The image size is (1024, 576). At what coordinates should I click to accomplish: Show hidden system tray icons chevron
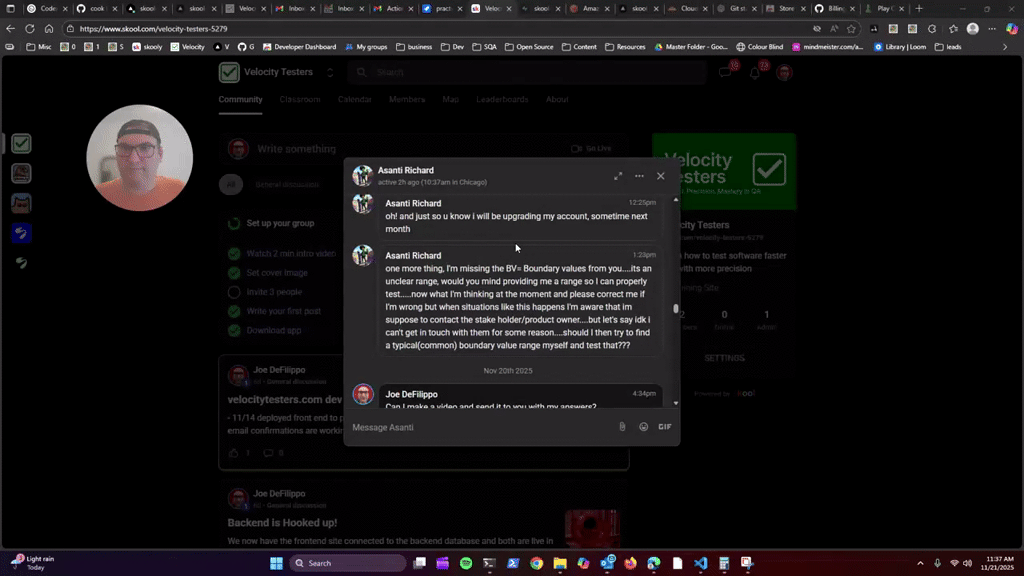coord(920,563)
